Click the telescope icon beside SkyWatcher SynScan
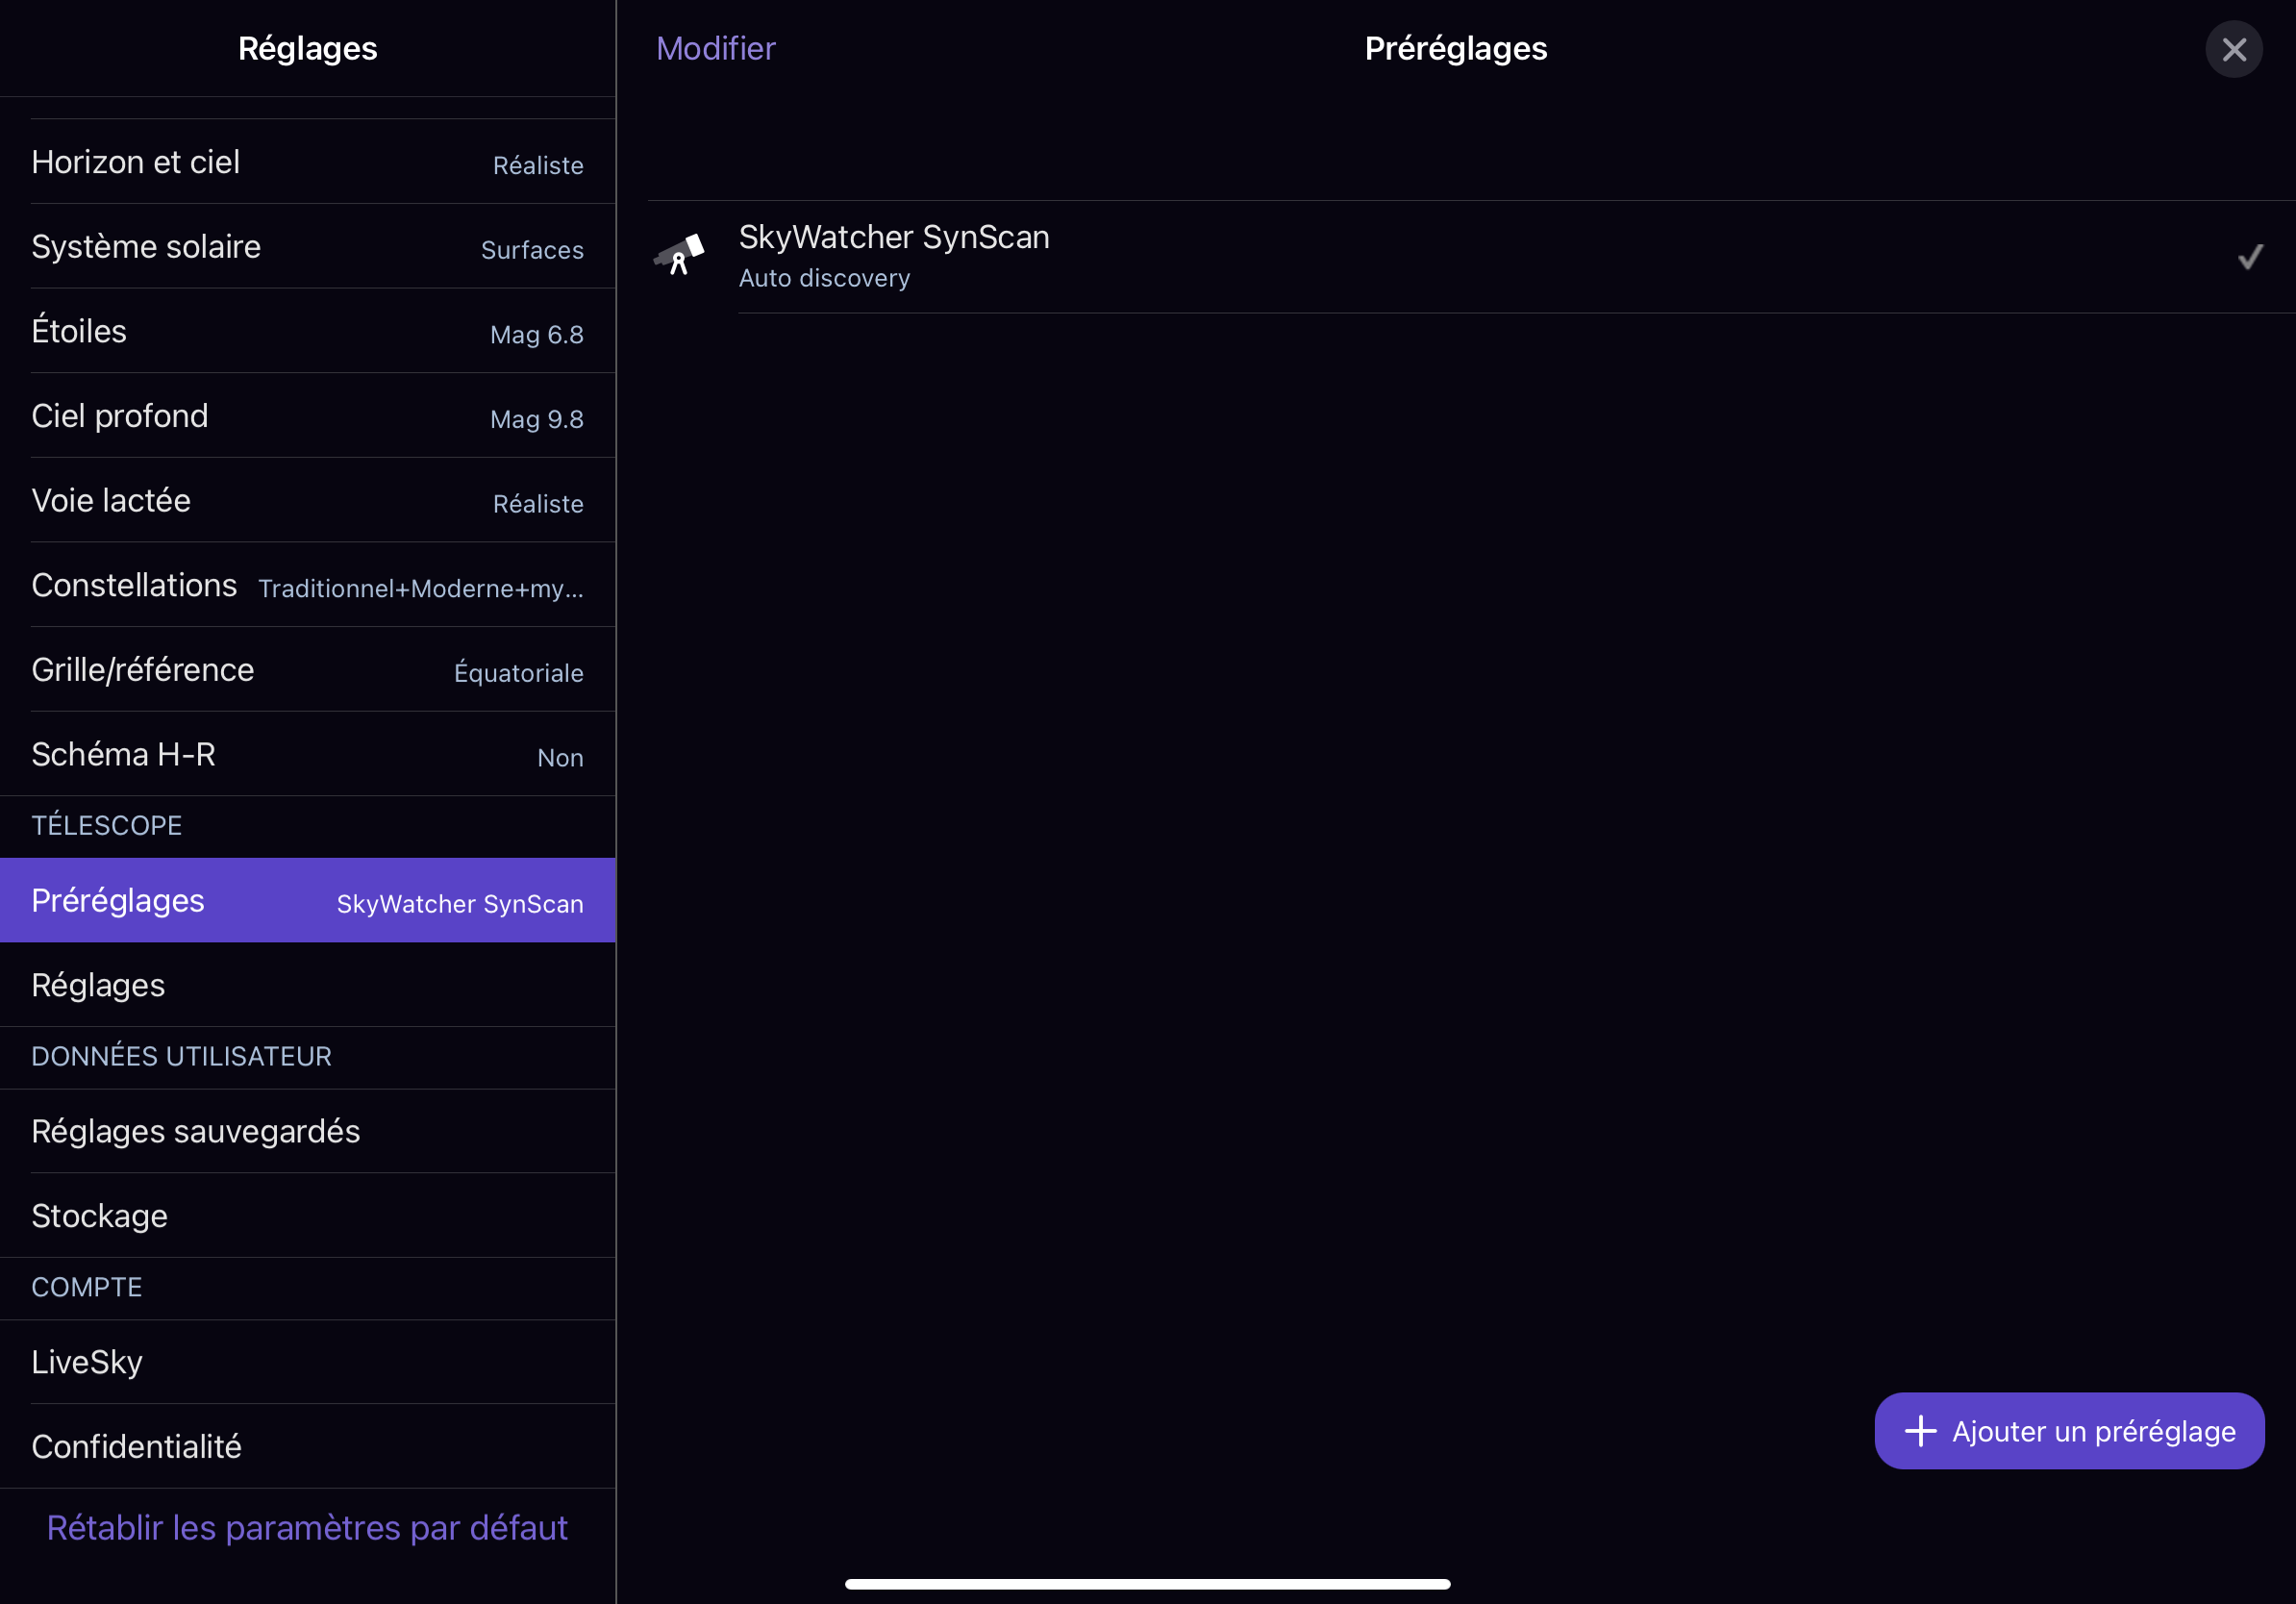 point(680,256)
